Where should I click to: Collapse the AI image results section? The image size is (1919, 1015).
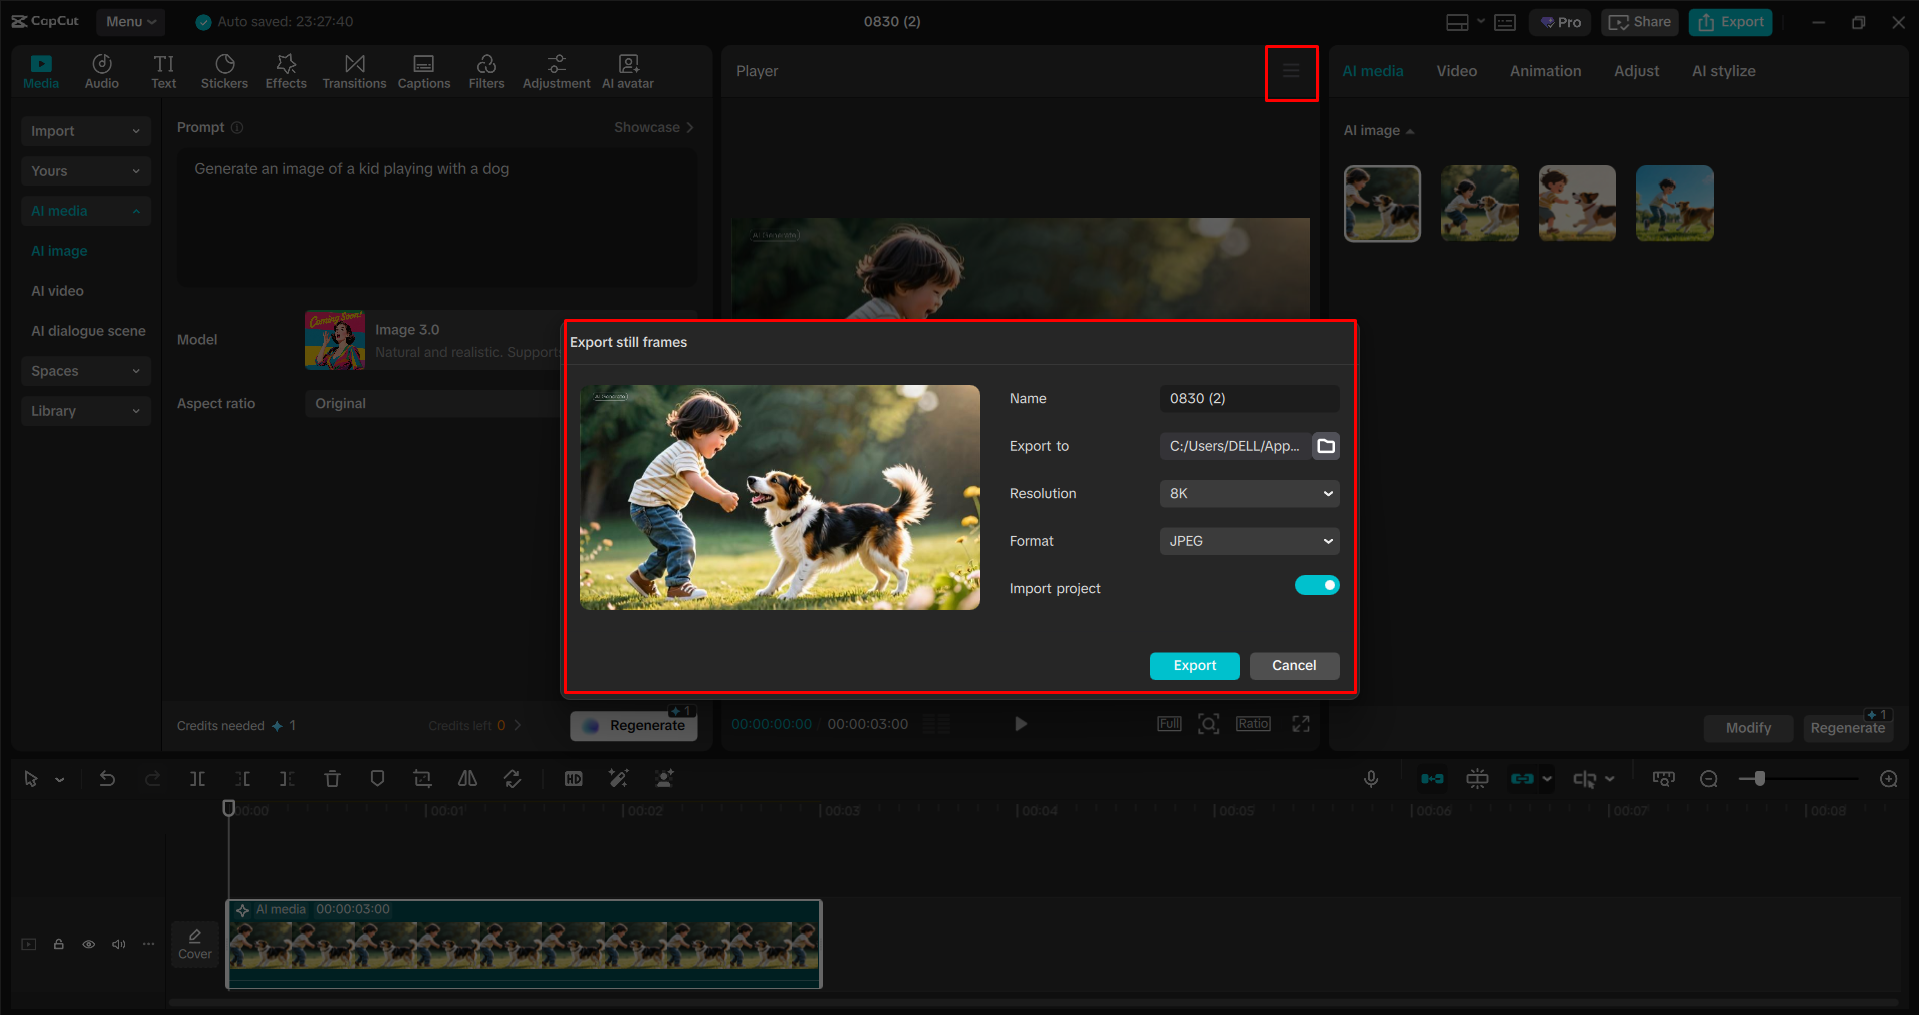(1409, 130)
